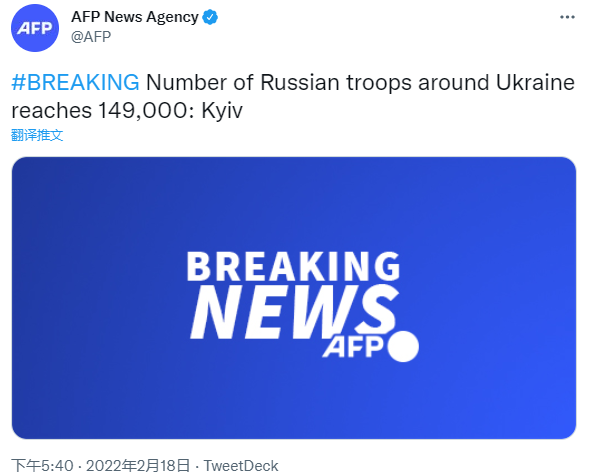Open the #BREAKING hashtag link
Image resolution: width=593 pixels, height=476 pixels.
click(x=75, y=82)
